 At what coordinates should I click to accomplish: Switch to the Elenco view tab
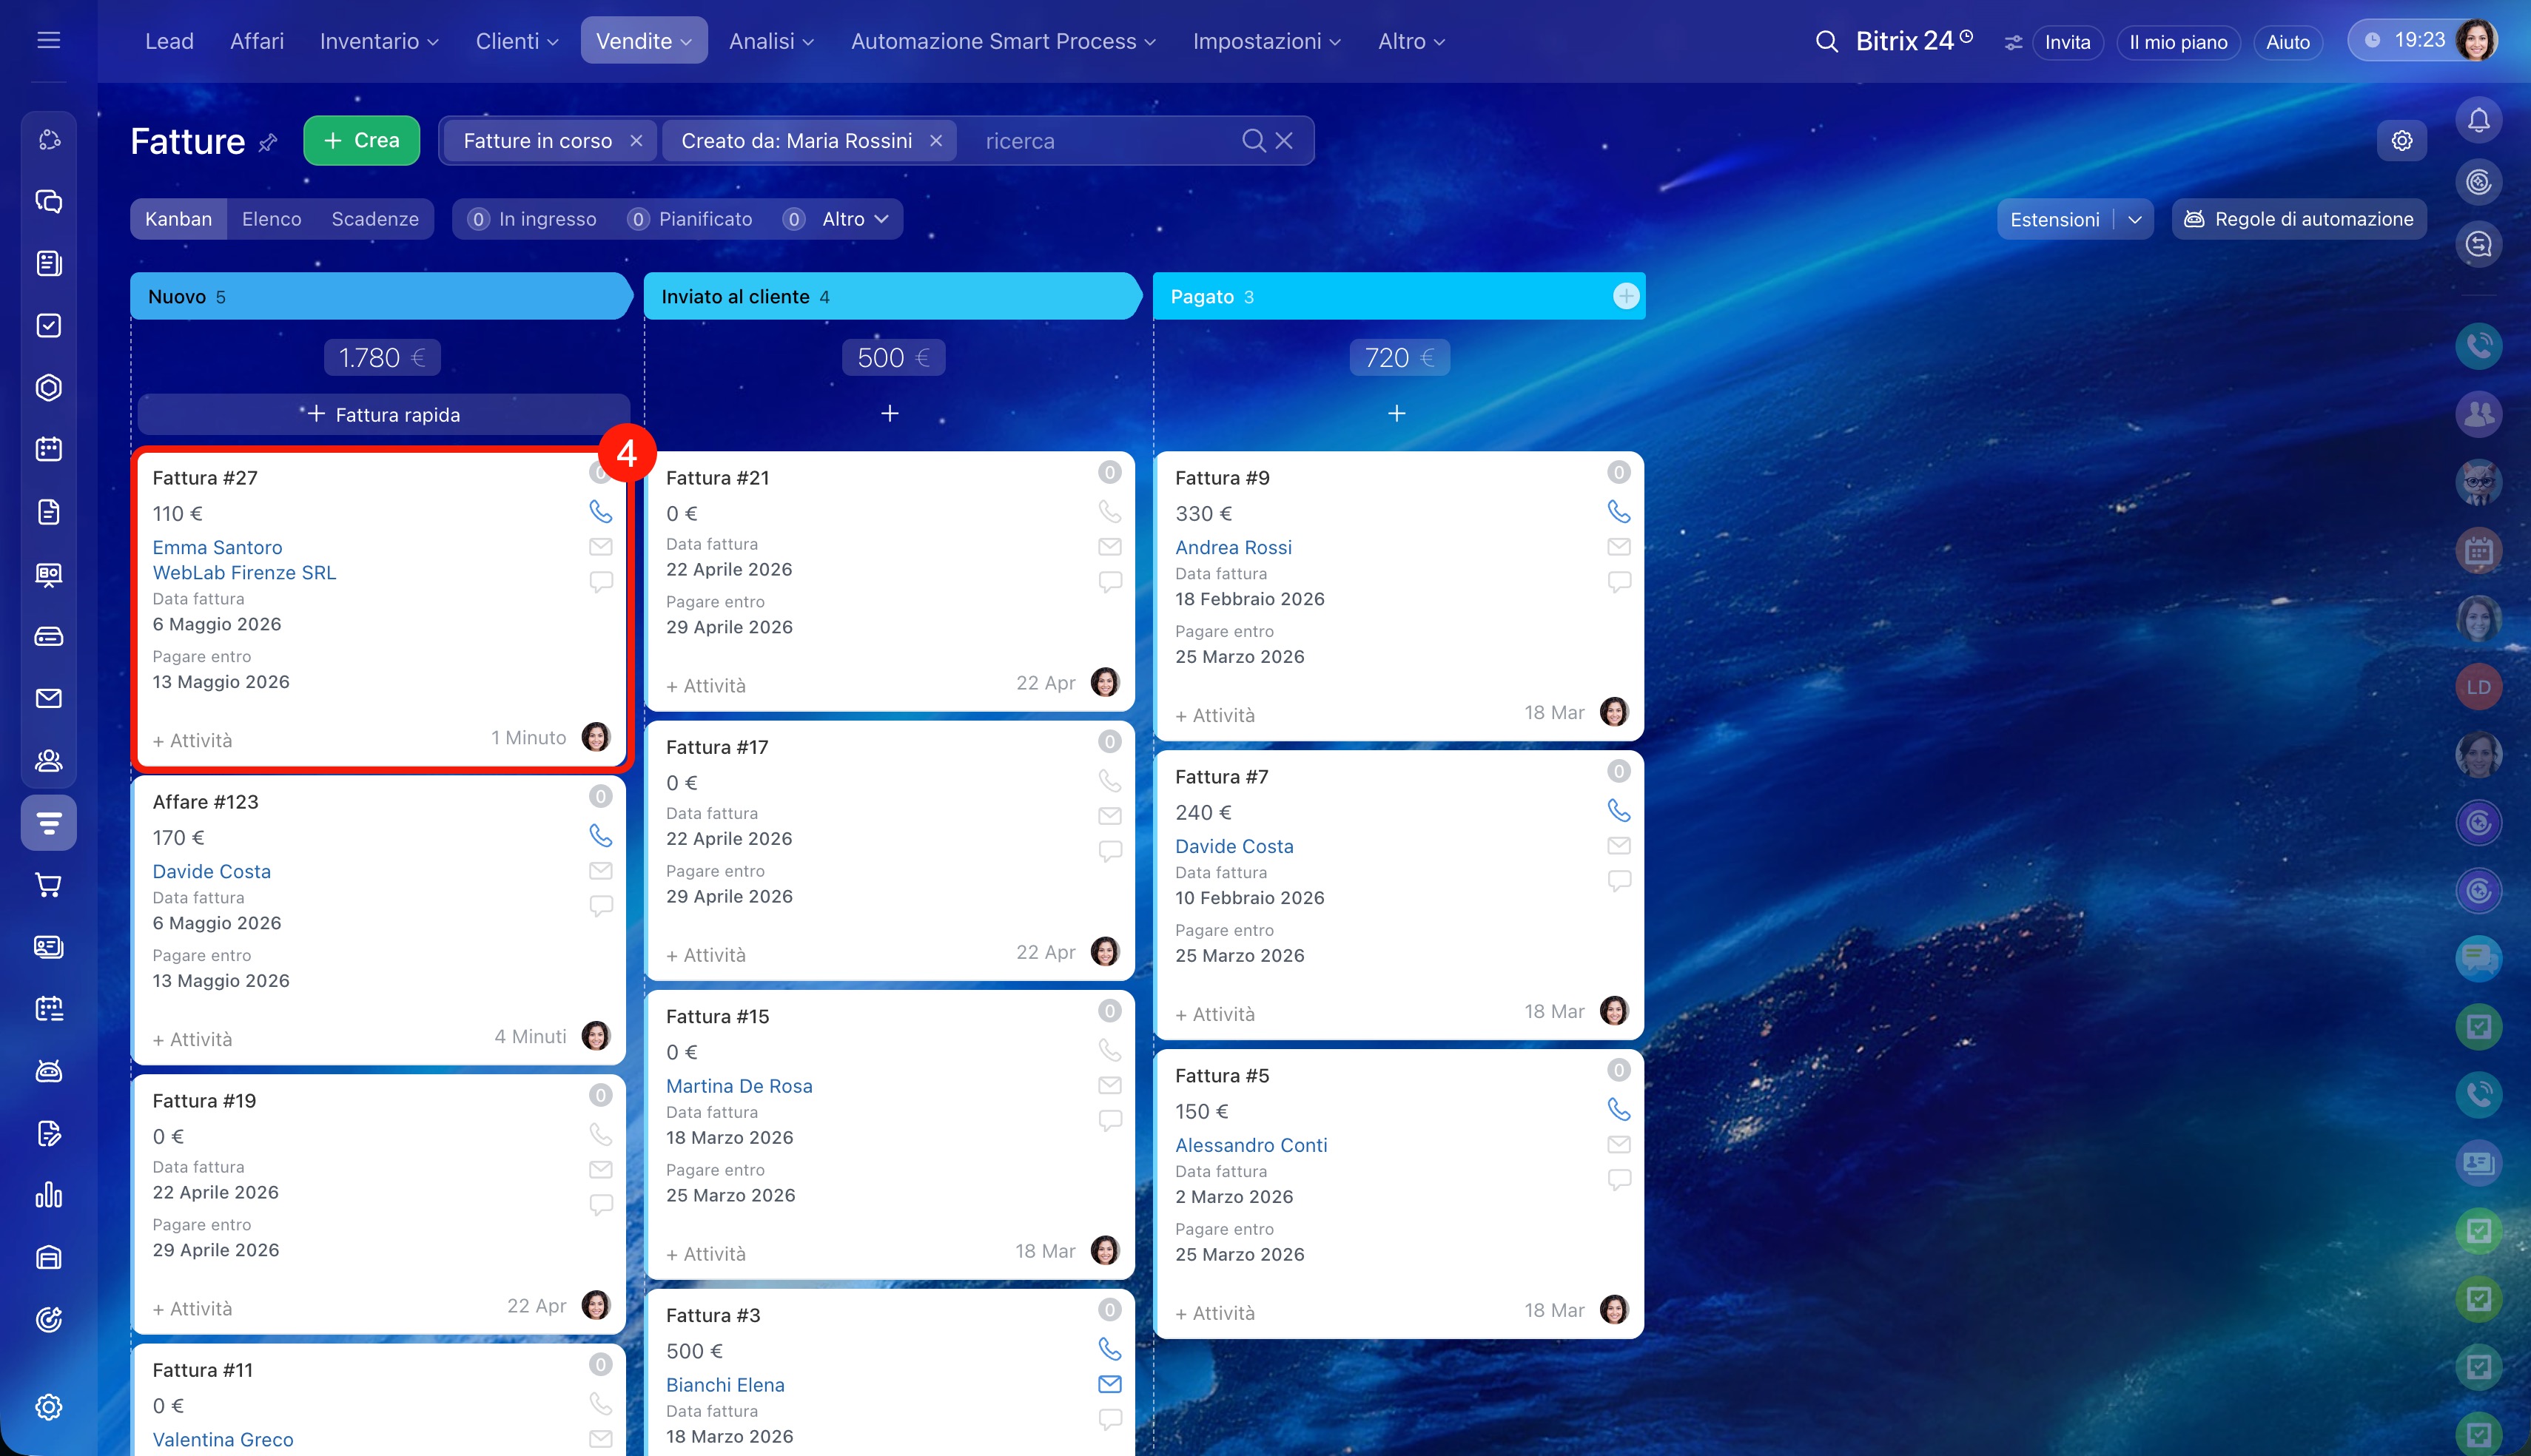tap(271, 219)
